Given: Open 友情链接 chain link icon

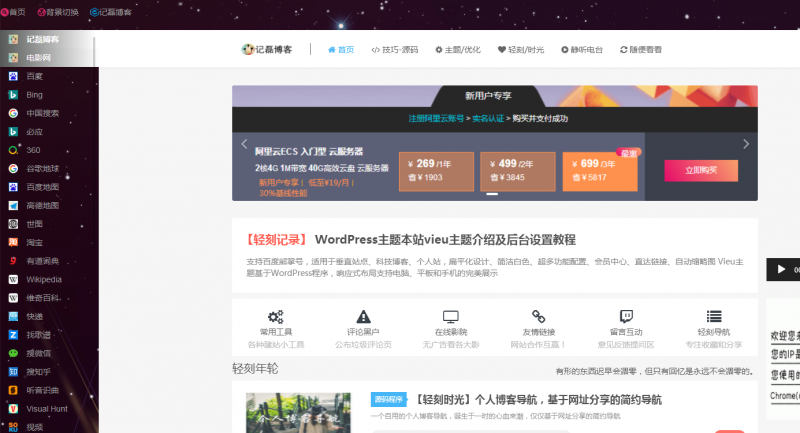Looking at the screenshot, I should [538, 316].
